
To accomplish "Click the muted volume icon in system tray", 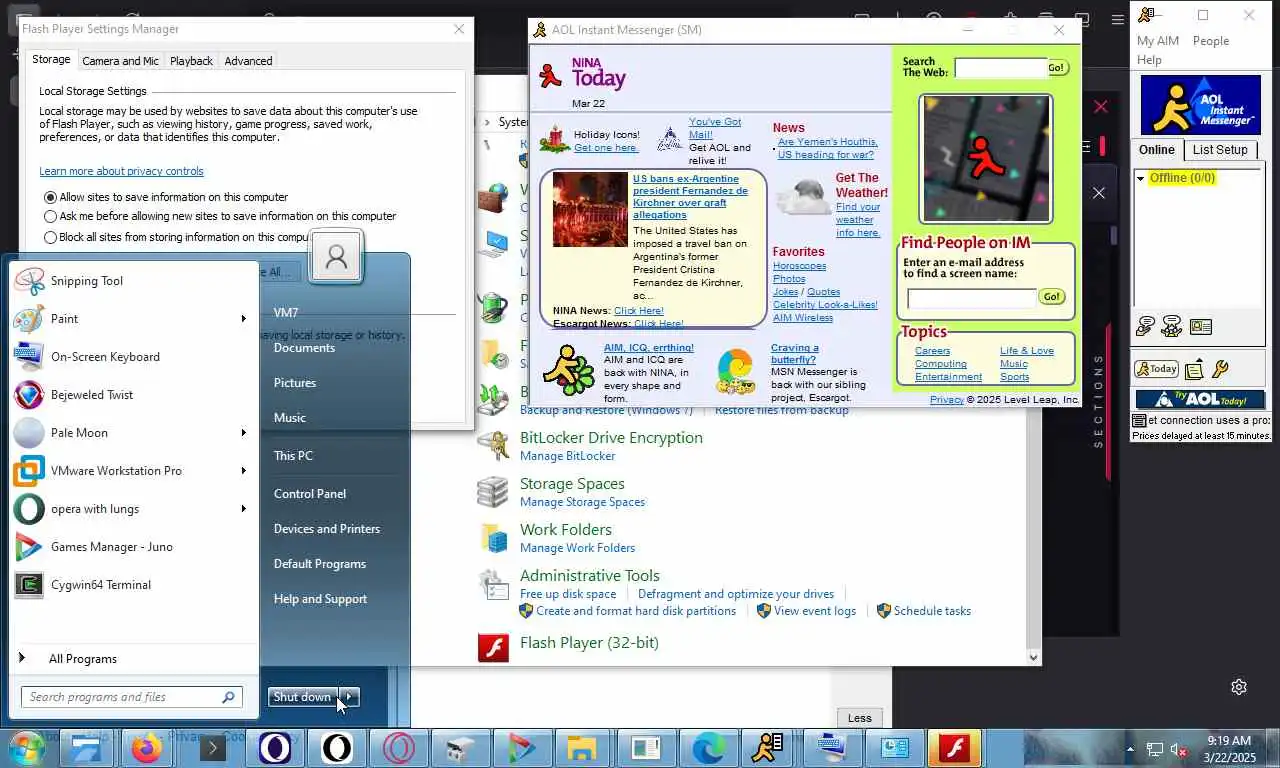I will pos(1179,749).
